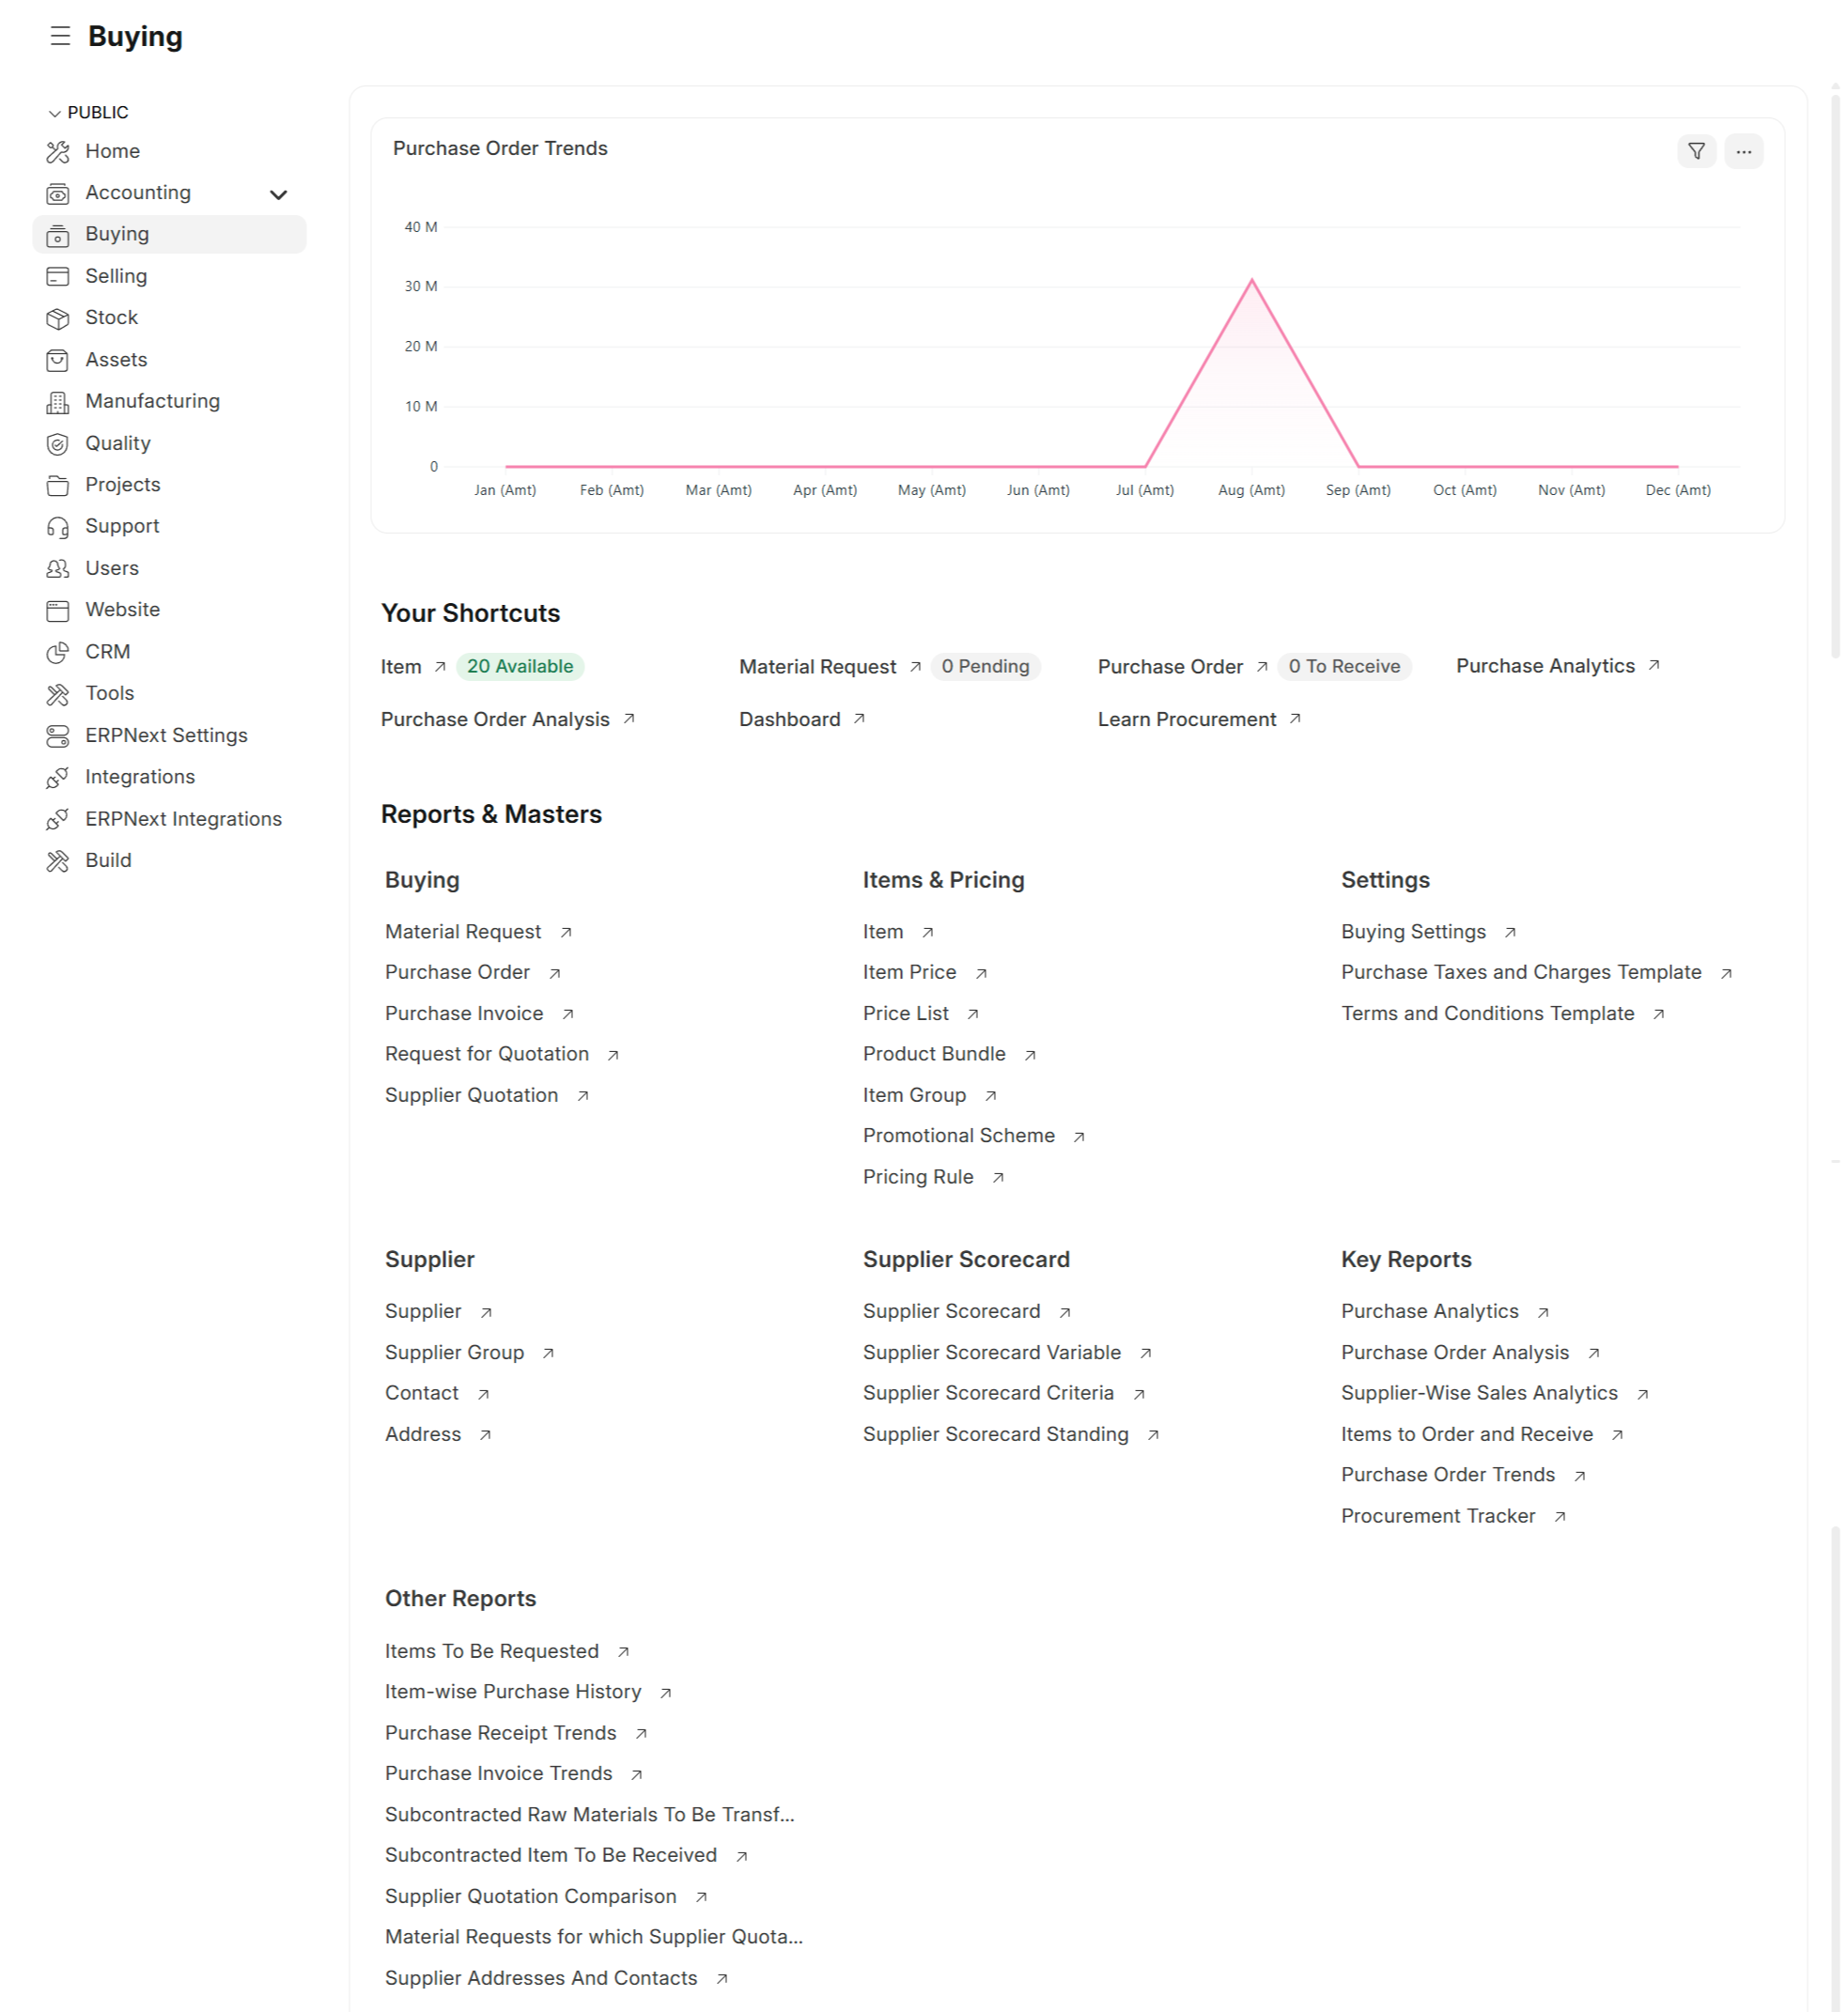1848x2012 pixels.
Task: Expand the Accounting submenu chevron
Action: click(x=278, y=194)
